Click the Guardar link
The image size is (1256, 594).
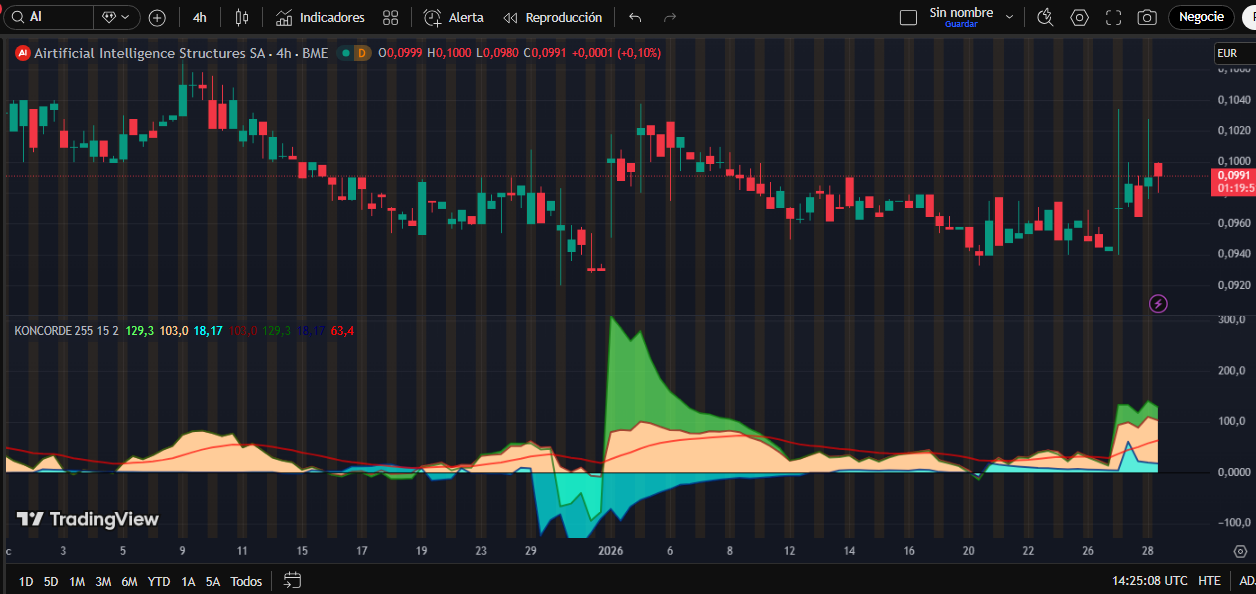point(961,24)
